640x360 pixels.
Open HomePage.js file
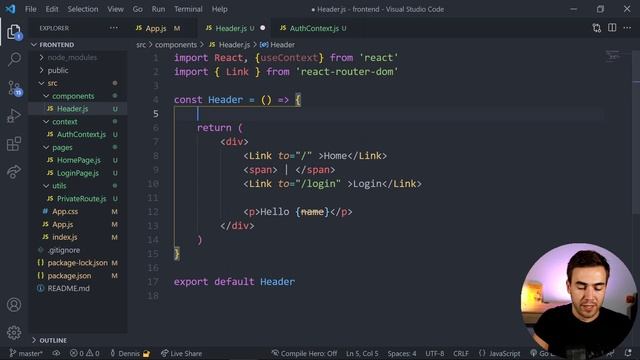point(78,160)
